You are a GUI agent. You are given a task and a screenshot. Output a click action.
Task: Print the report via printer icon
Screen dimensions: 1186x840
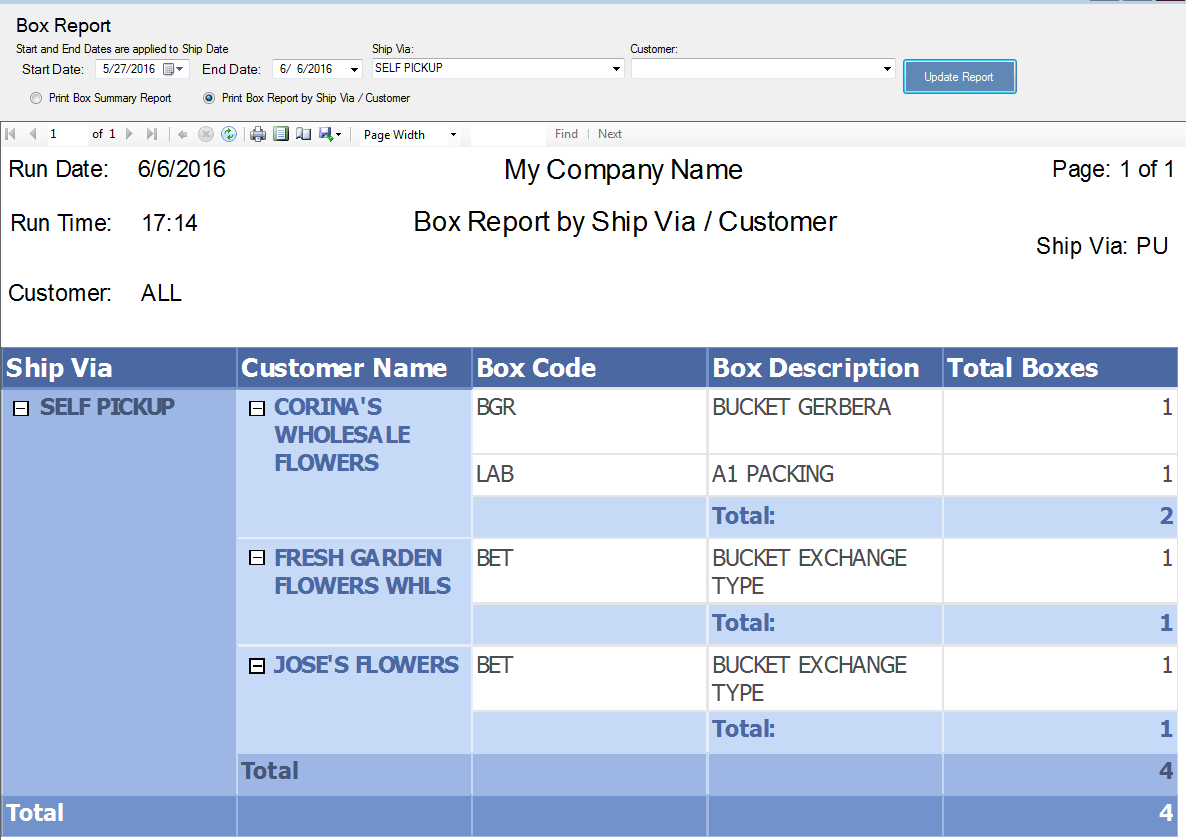pyautogui.click(x=258, y=134)
